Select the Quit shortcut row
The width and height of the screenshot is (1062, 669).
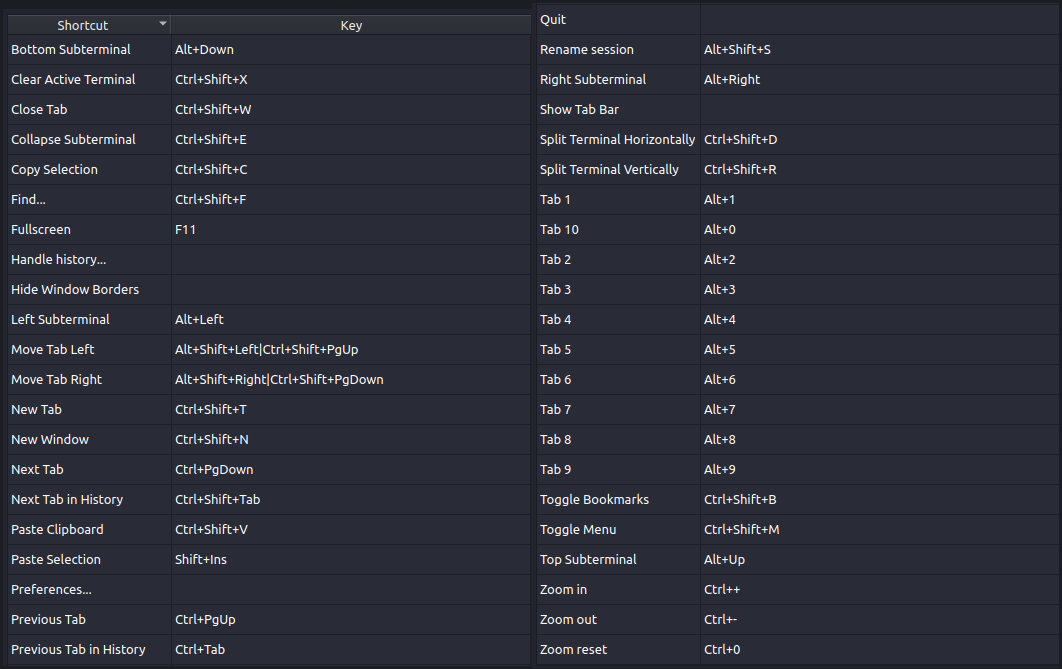[797, 20]
